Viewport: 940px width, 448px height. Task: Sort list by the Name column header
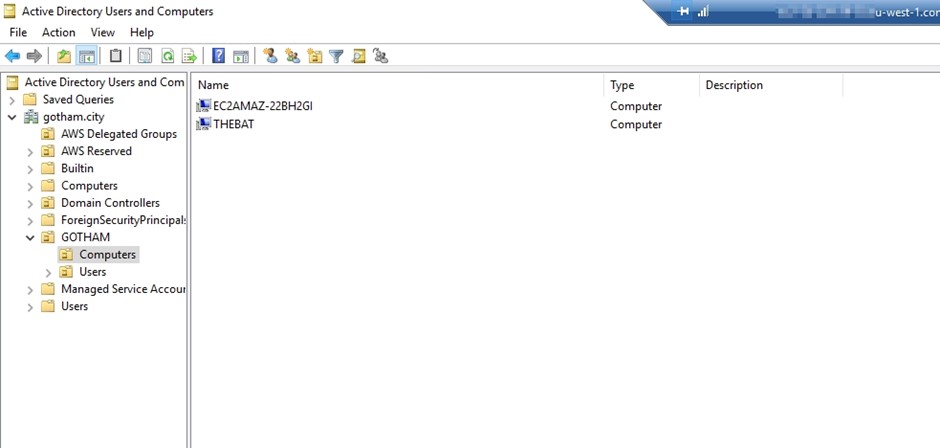click(399, 85)
